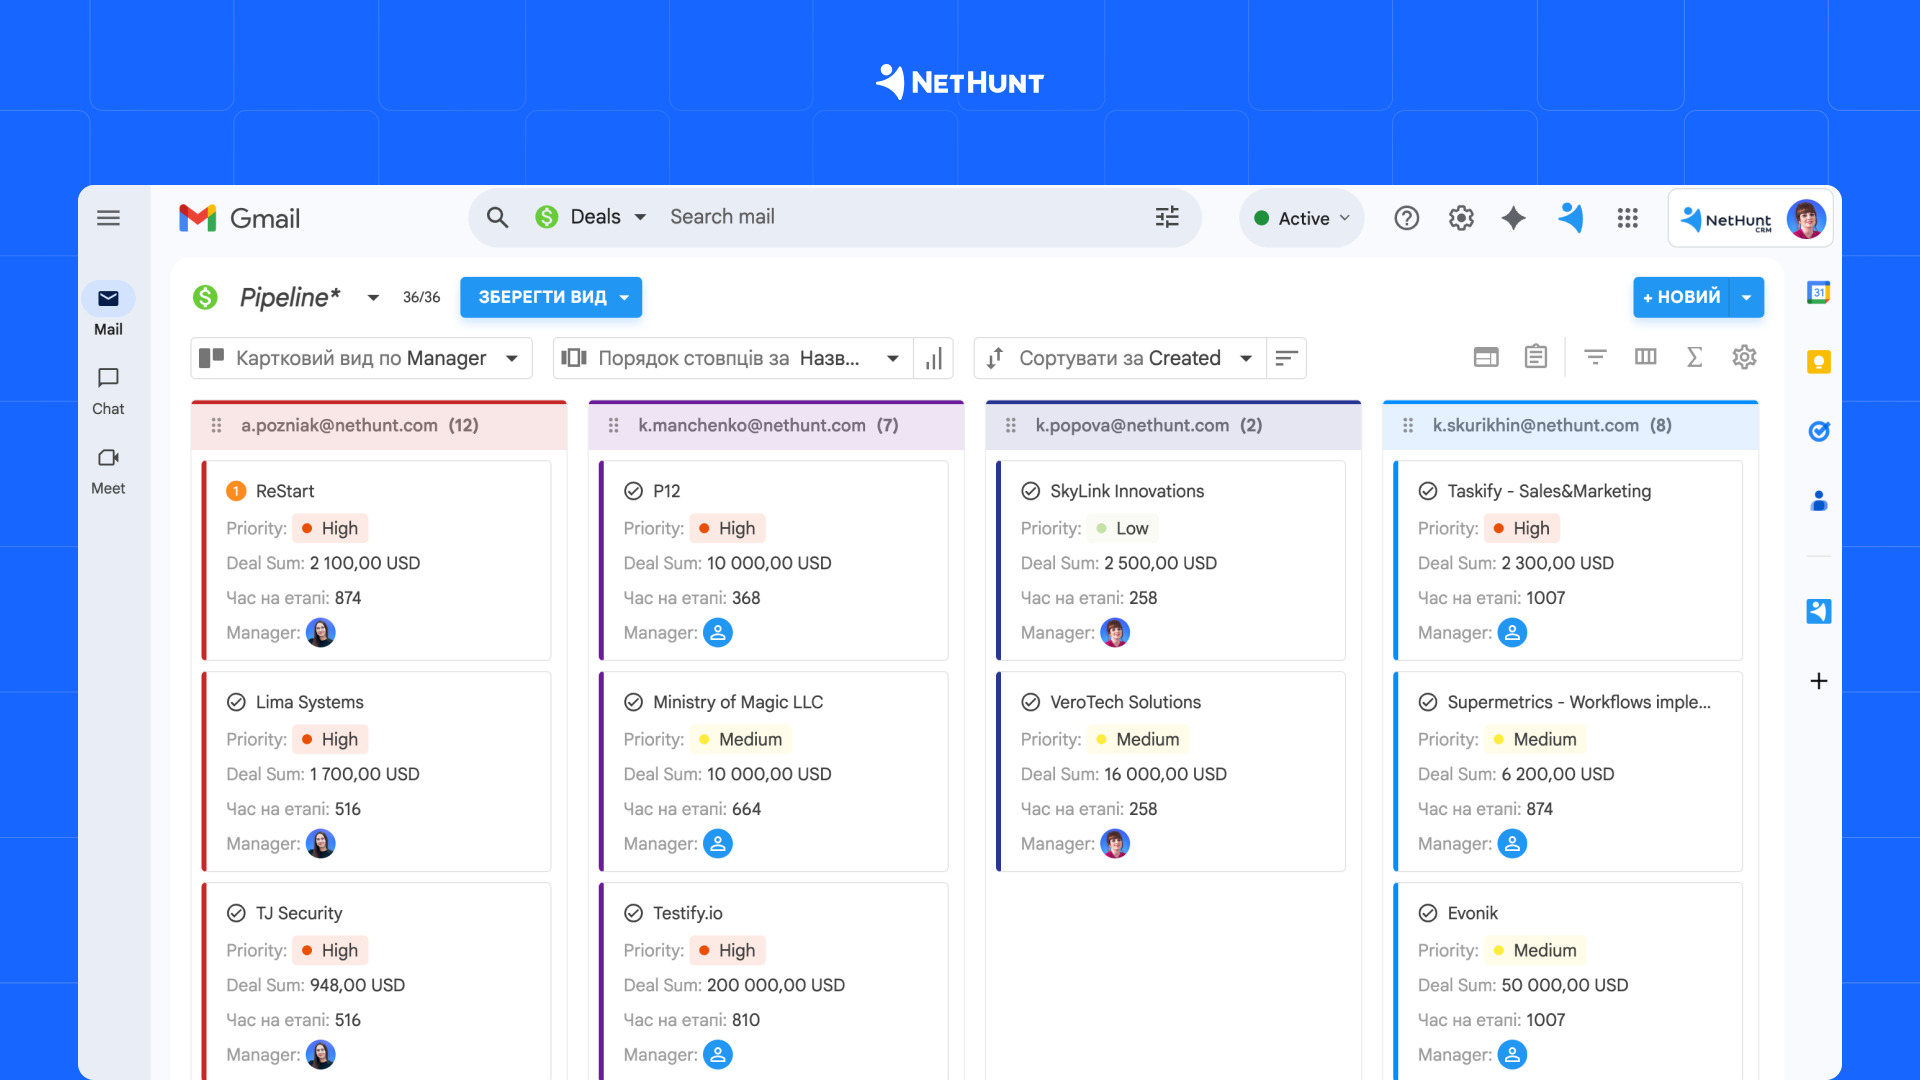Toggle check circle on Taskify card
The image size is (1920, 1080).
point(1428,491)
